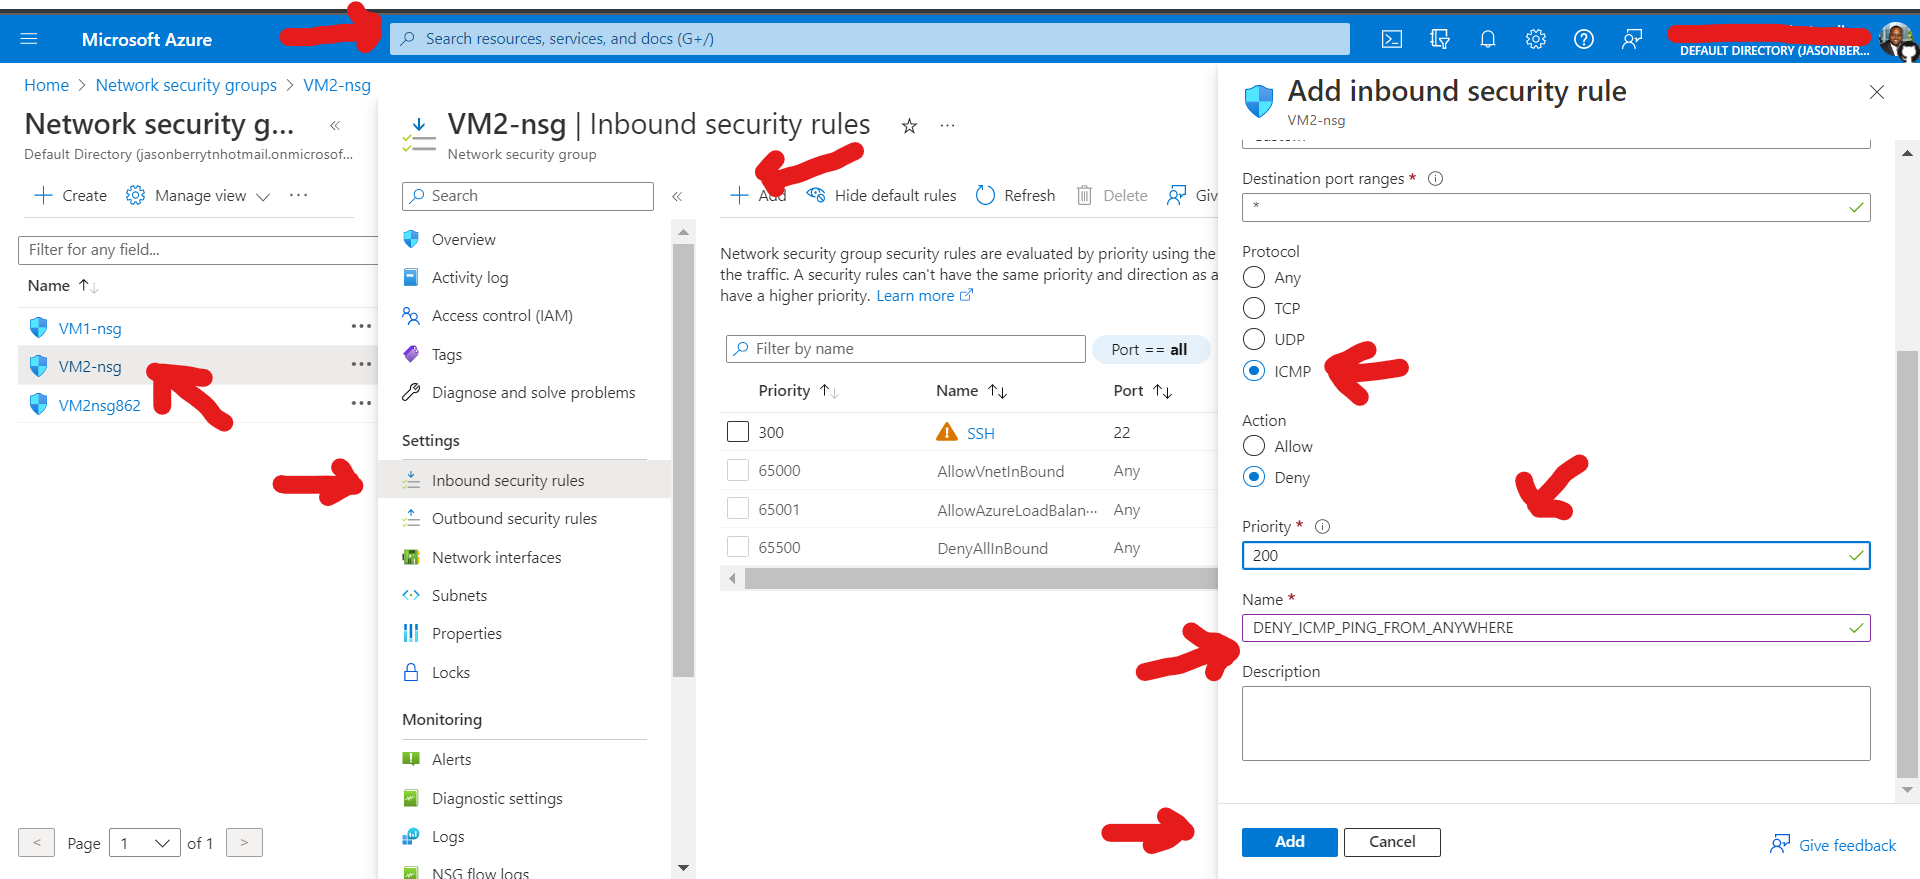Open the help question mark icon
Screen dimensions: 1920x879
pyautogui.click(x=1583, y=39)
